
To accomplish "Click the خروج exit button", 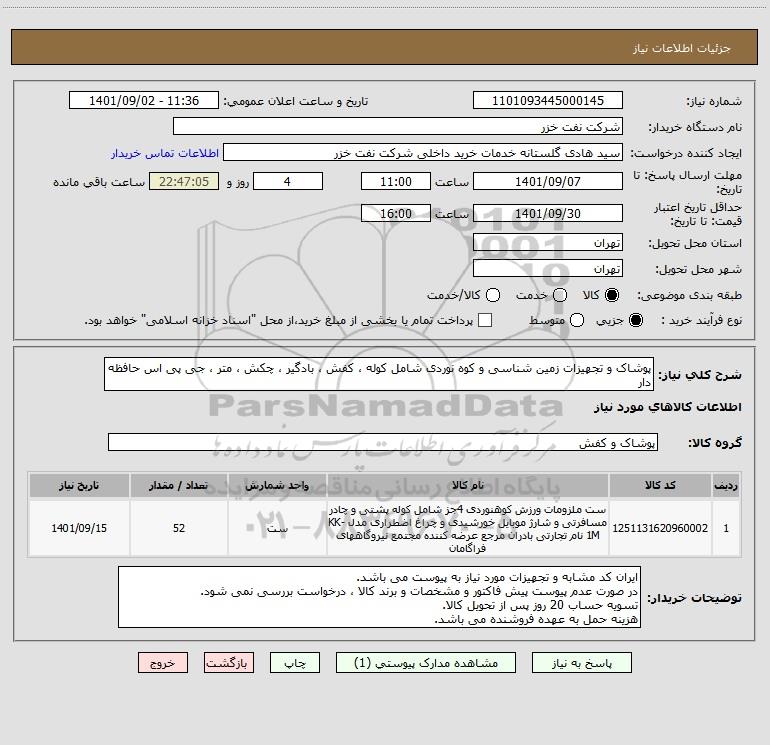I will point(163,663).
